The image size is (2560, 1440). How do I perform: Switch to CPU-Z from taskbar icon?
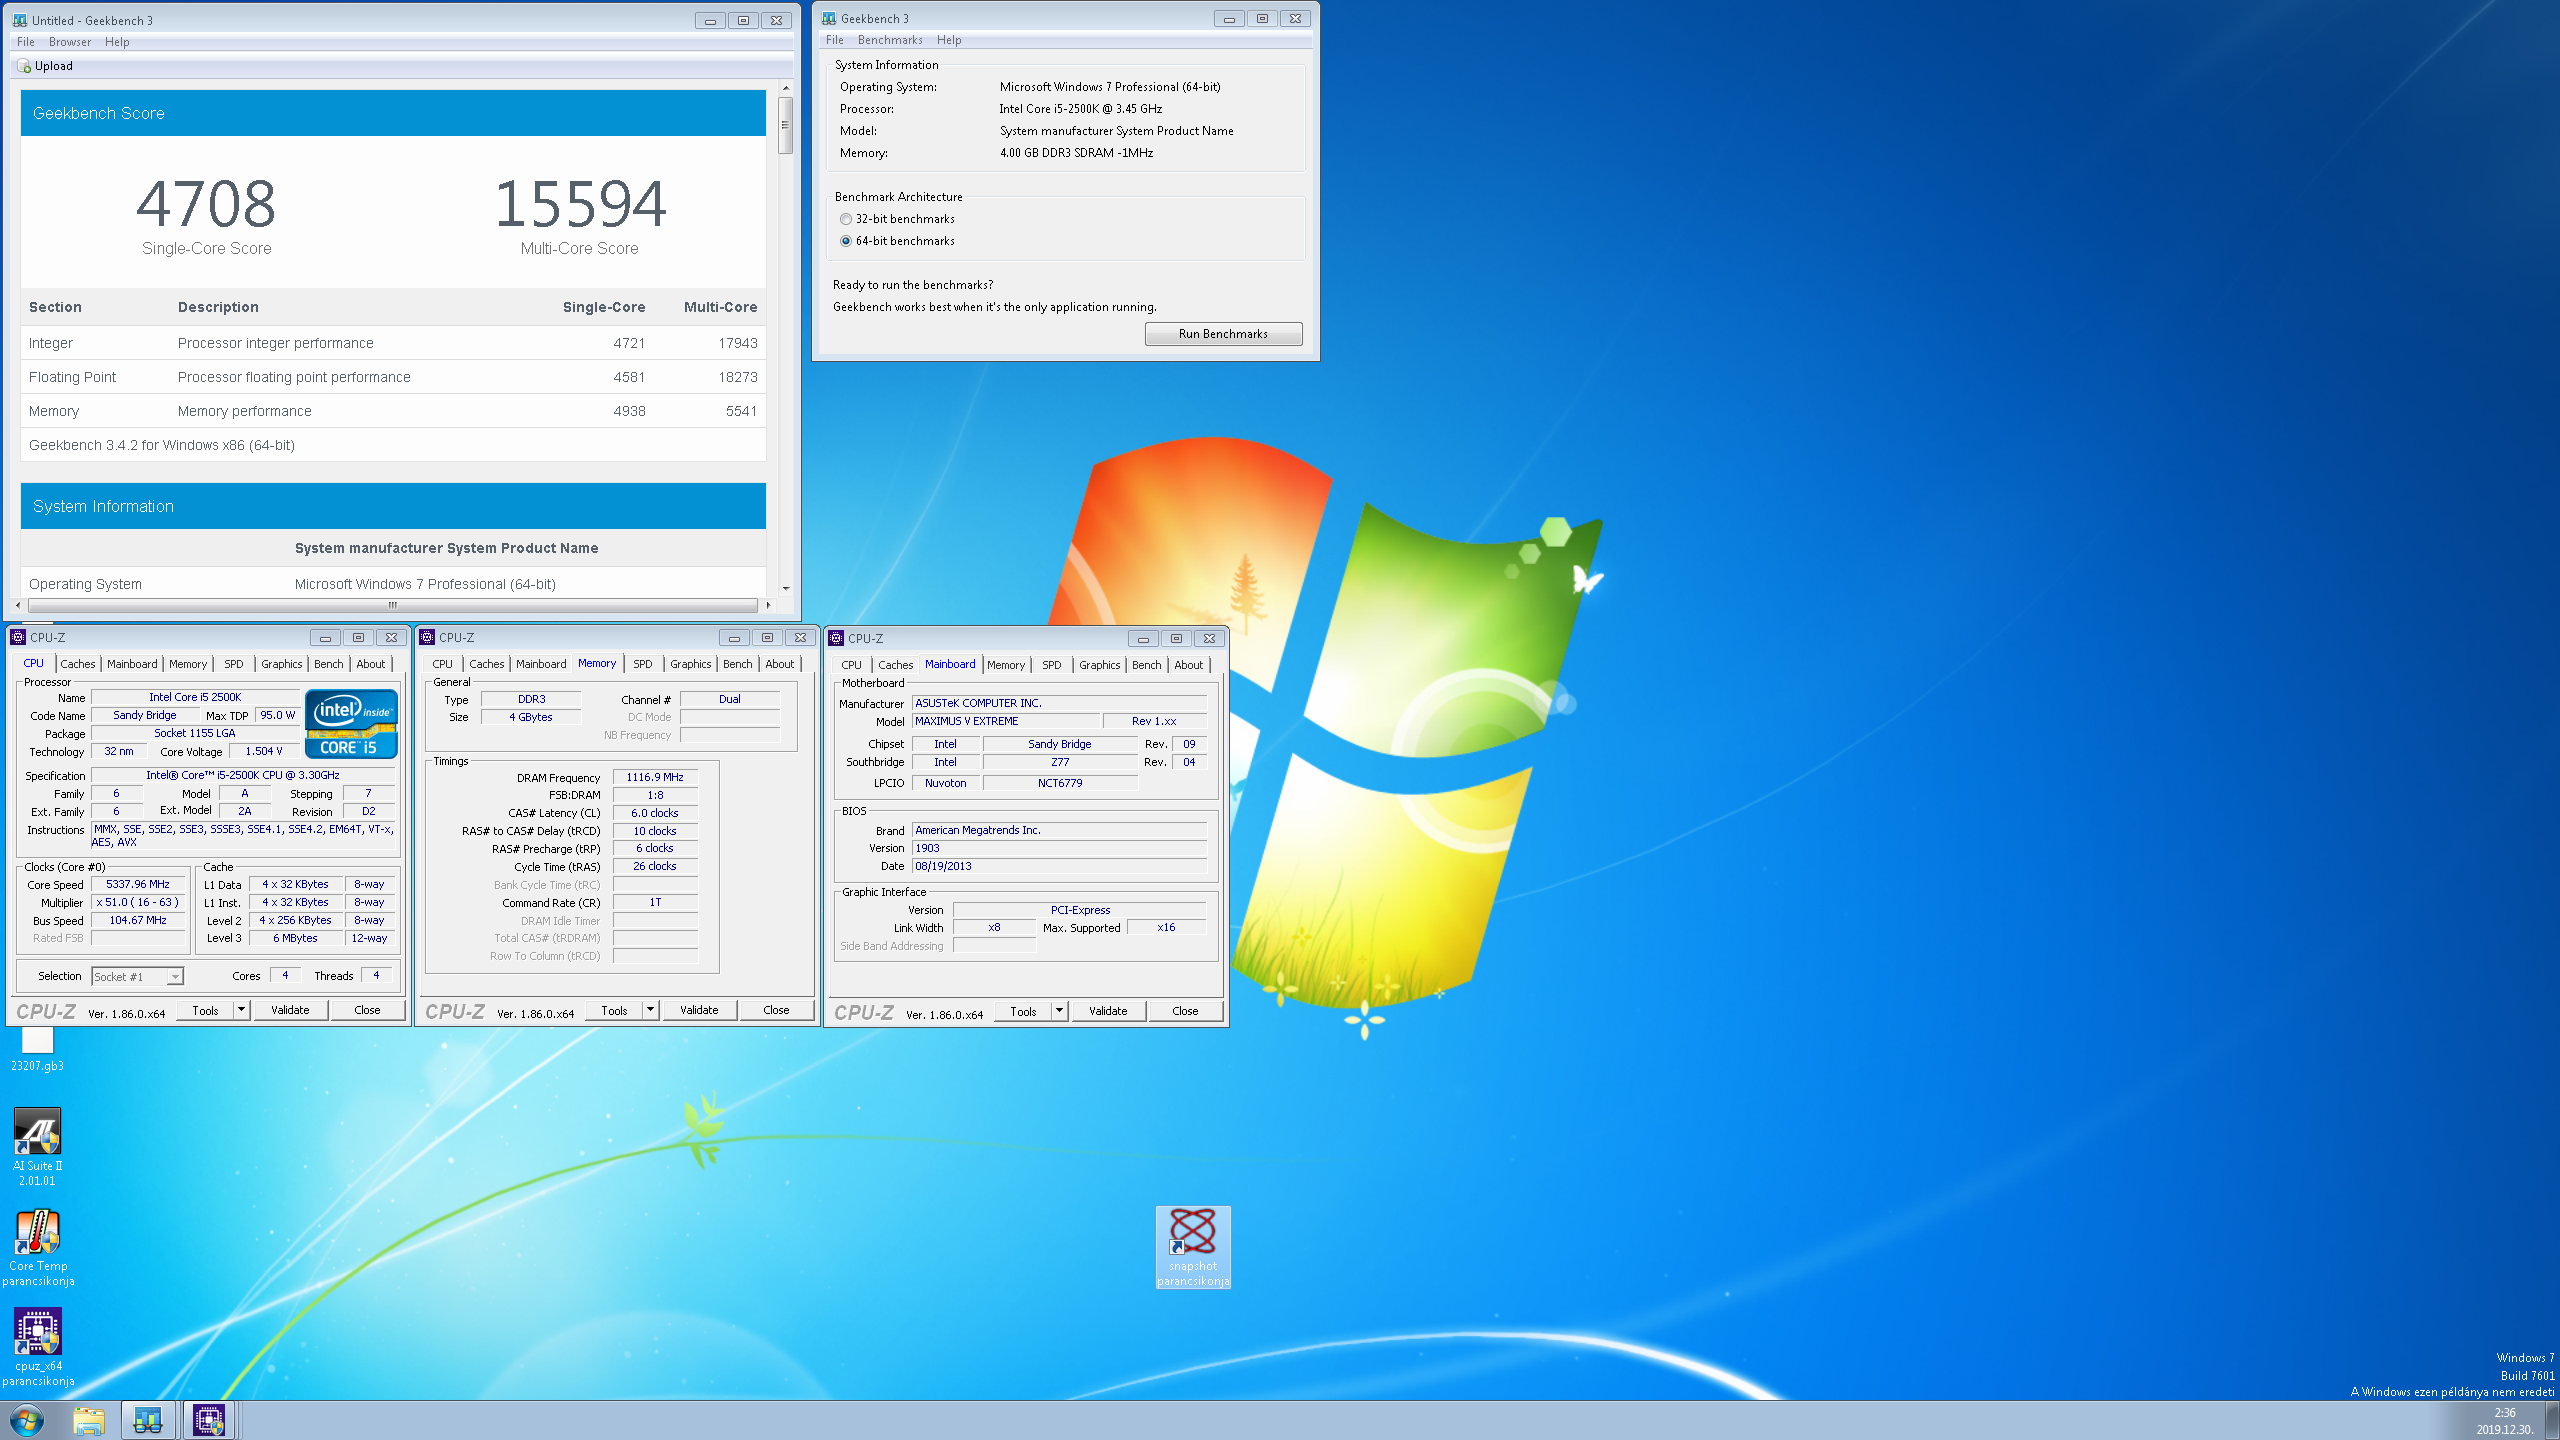coord(208,1420)
